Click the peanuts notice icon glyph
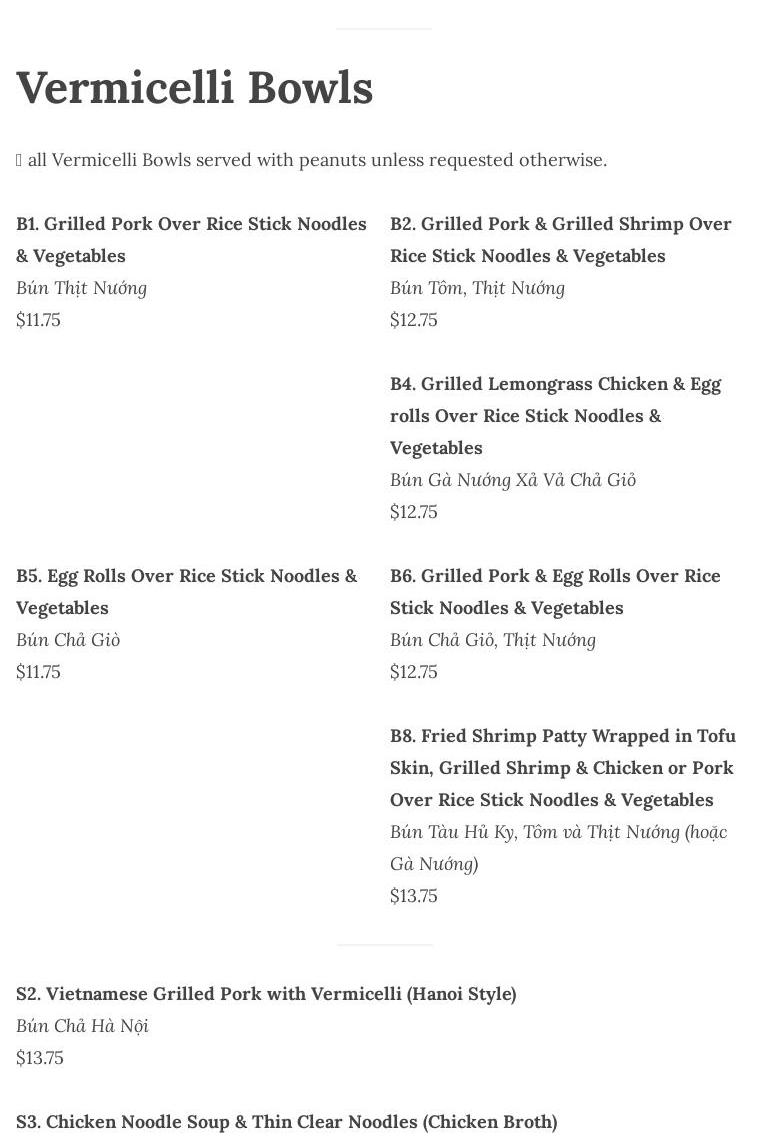770x1137 pixels. (19, 160)
